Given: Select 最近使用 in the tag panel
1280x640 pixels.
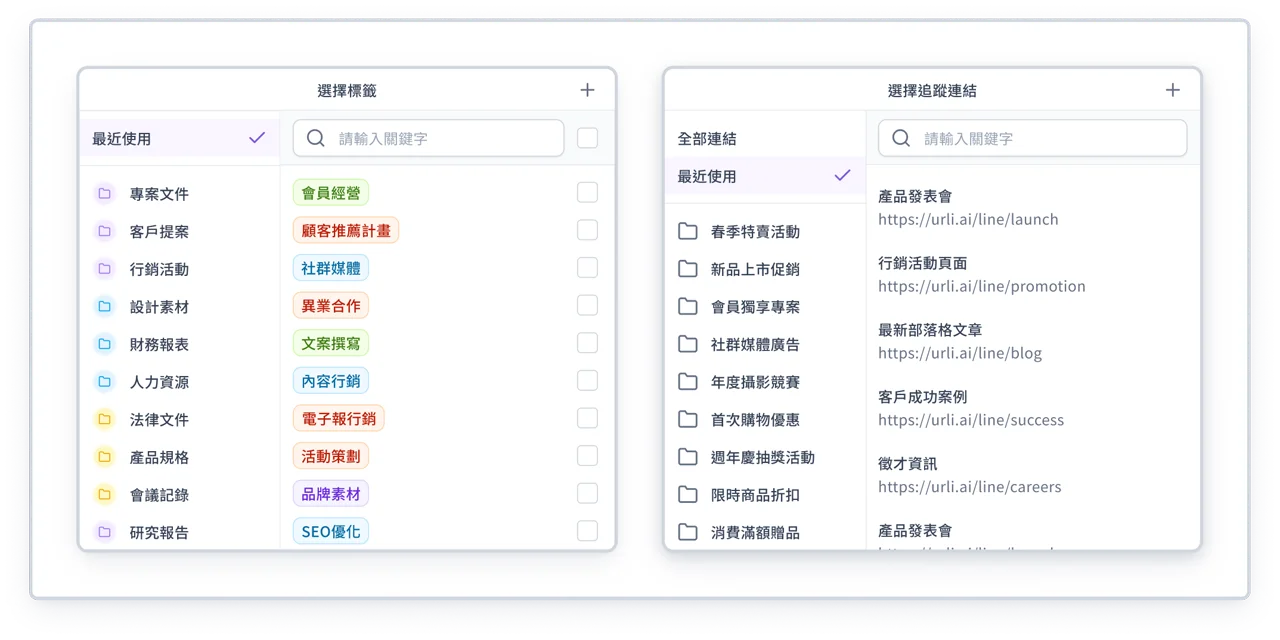Looking at the screenshot, I should pos(180,138).
